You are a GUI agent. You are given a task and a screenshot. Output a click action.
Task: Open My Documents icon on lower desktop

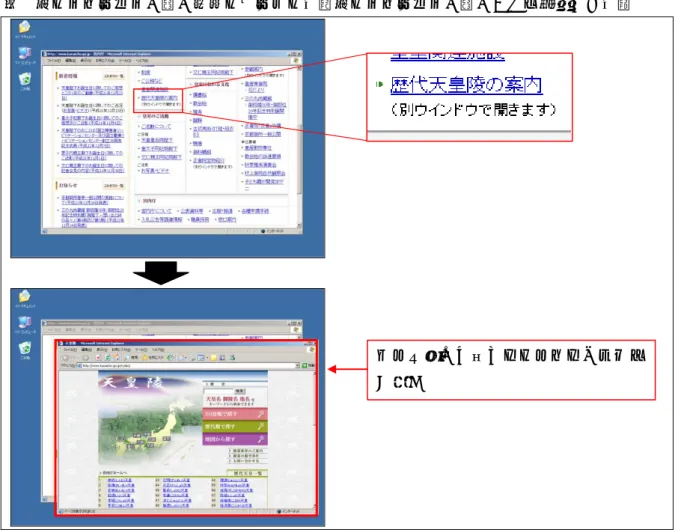[25, 298]
